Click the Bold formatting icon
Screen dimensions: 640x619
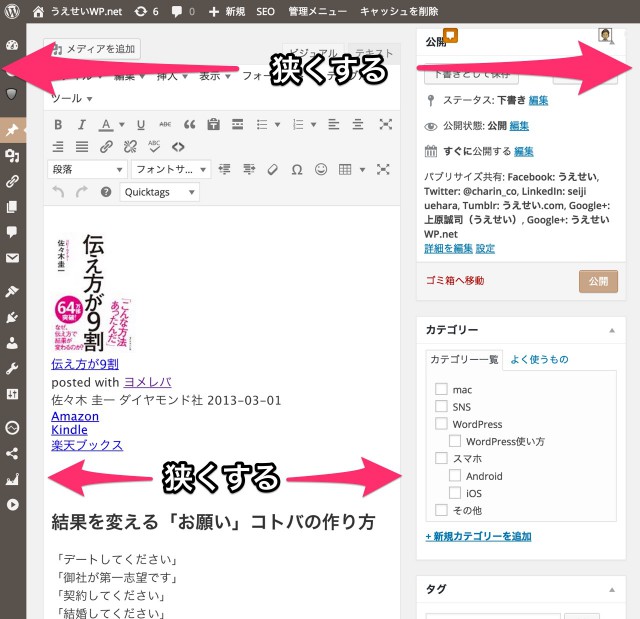coord(58,124)
